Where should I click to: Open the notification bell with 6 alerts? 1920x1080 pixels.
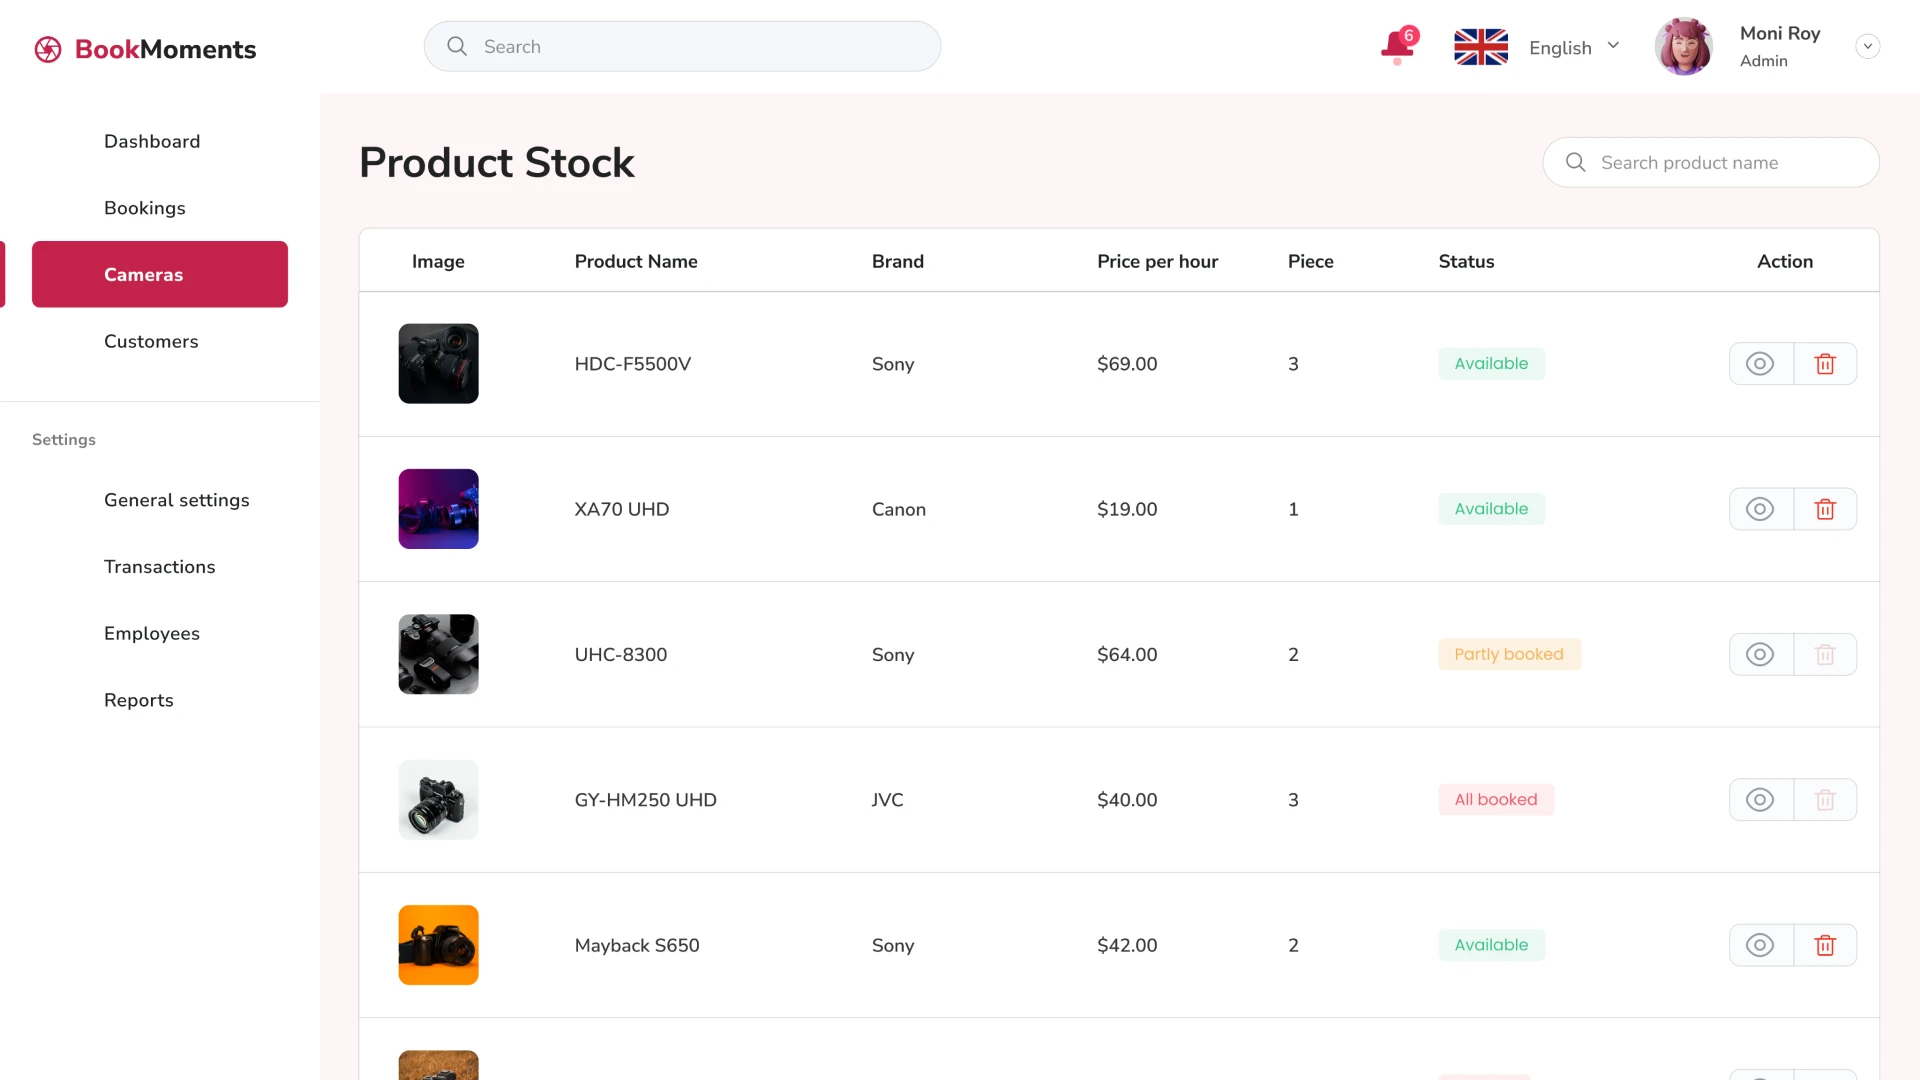coord(1397,46)
